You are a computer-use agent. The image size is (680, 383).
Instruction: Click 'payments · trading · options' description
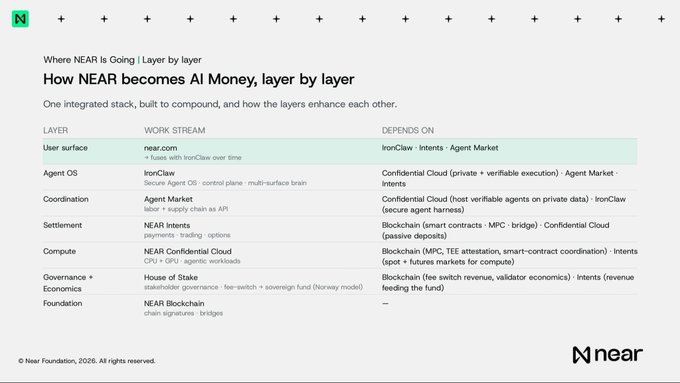(x=187, y=235)
